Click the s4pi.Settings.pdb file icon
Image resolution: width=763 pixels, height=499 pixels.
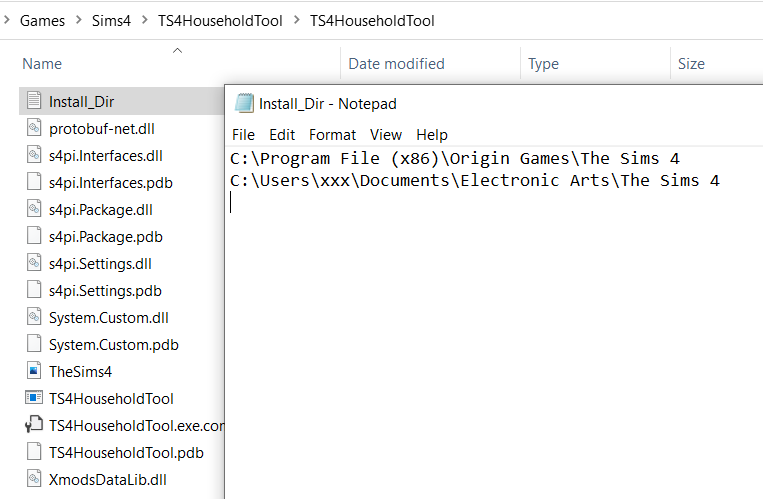point(34,290)
